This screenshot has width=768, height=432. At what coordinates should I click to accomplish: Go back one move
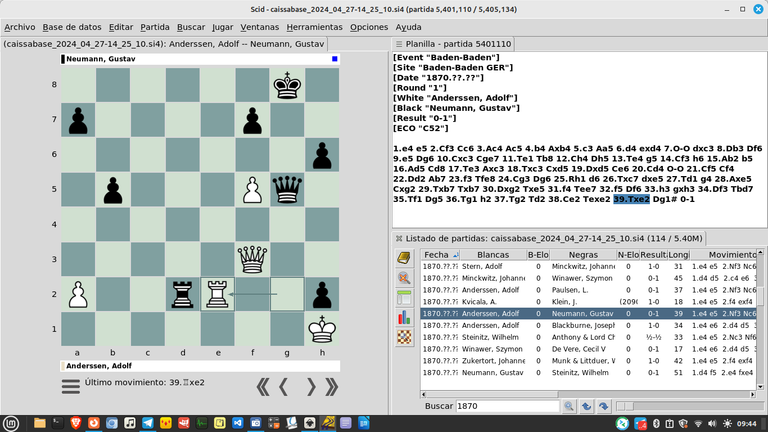pos(283,387)
